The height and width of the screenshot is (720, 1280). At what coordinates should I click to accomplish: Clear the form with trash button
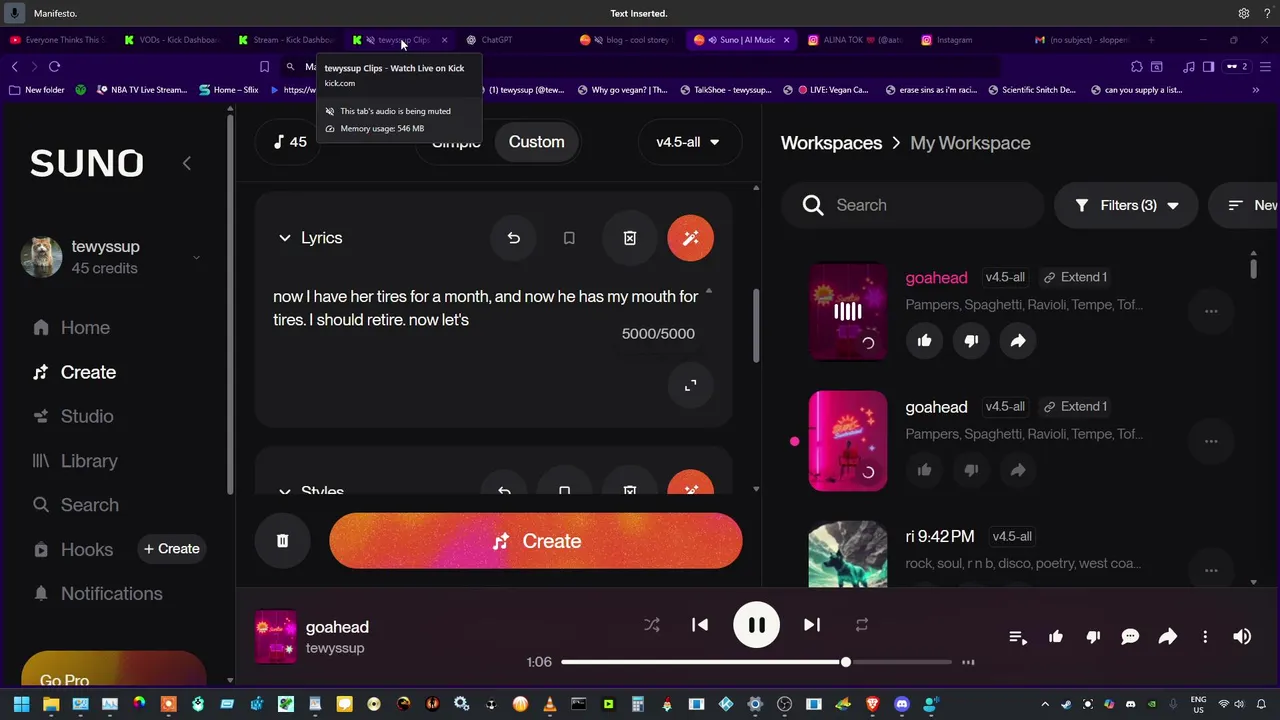pyautogui.click(x=282, y=541)
